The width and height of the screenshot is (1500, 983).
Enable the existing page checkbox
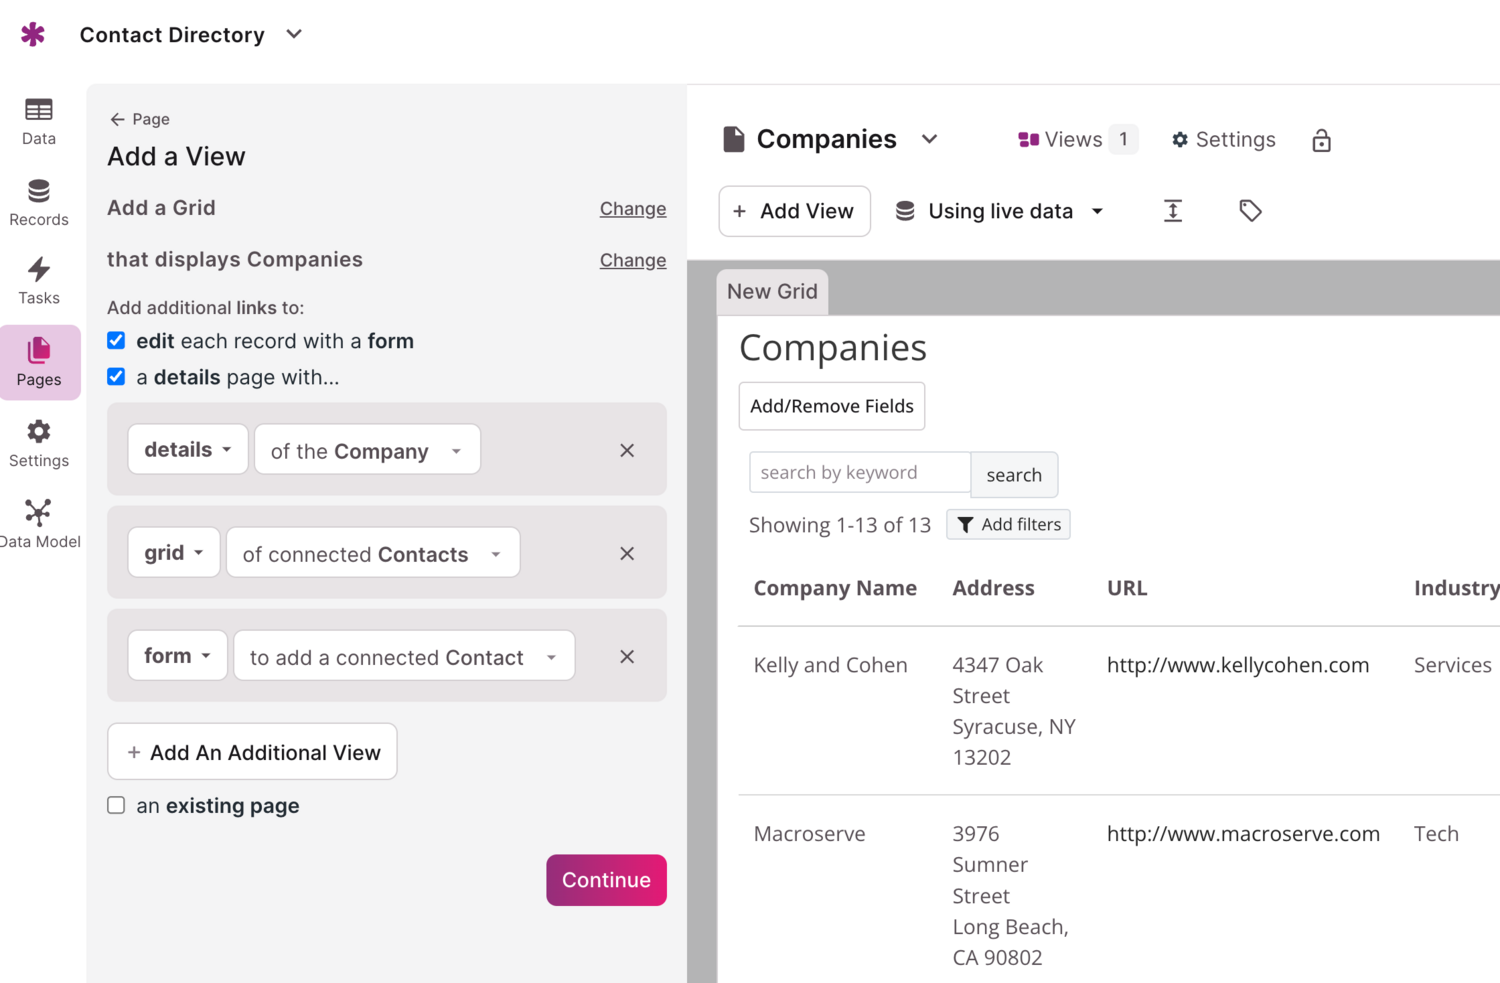pos(117,806)
